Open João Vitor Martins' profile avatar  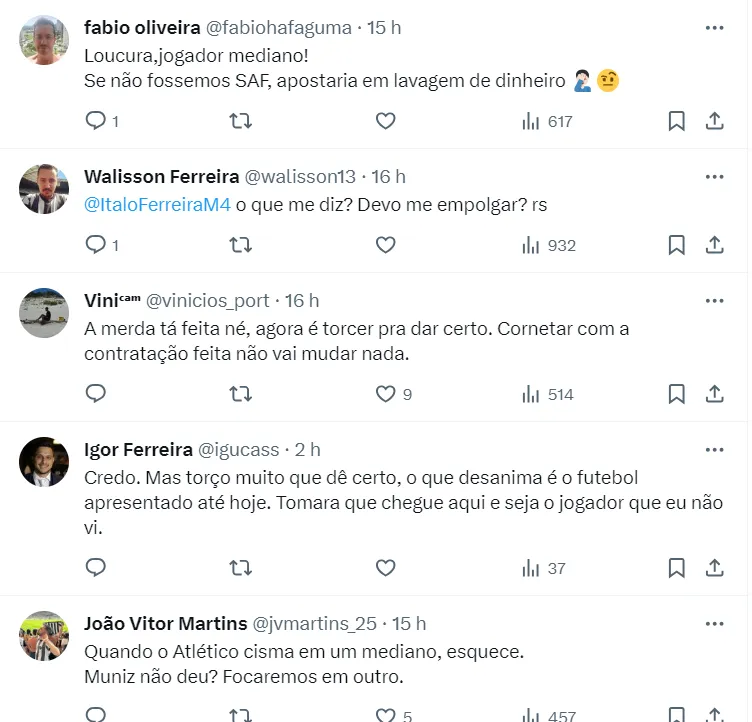44,635
